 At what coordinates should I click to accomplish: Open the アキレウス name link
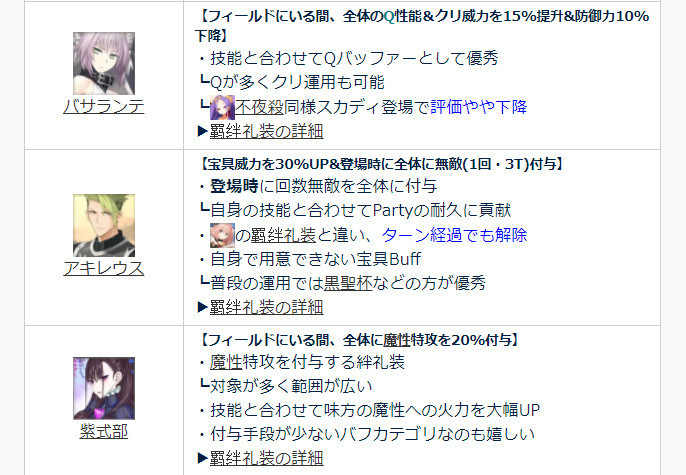[x=104, y=269]
